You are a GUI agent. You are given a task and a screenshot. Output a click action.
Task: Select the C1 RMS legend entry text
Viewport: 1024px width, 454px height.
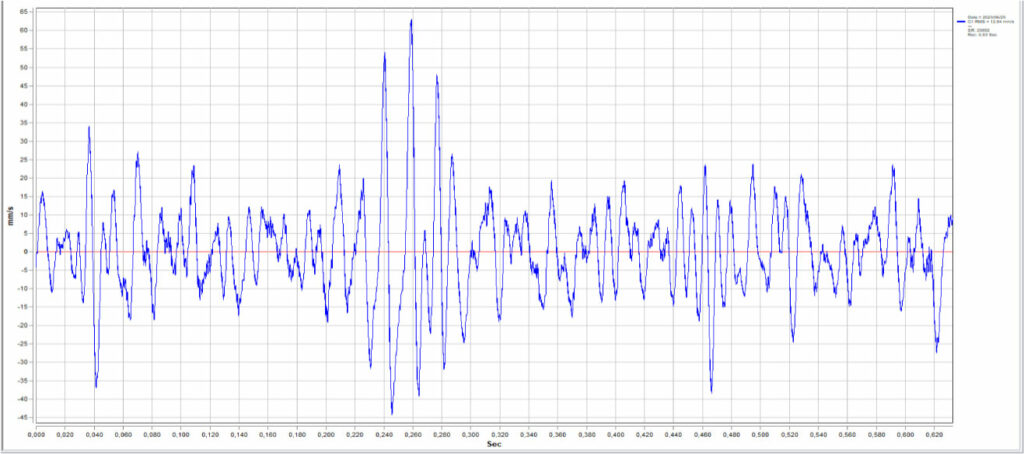pos(991,22)
